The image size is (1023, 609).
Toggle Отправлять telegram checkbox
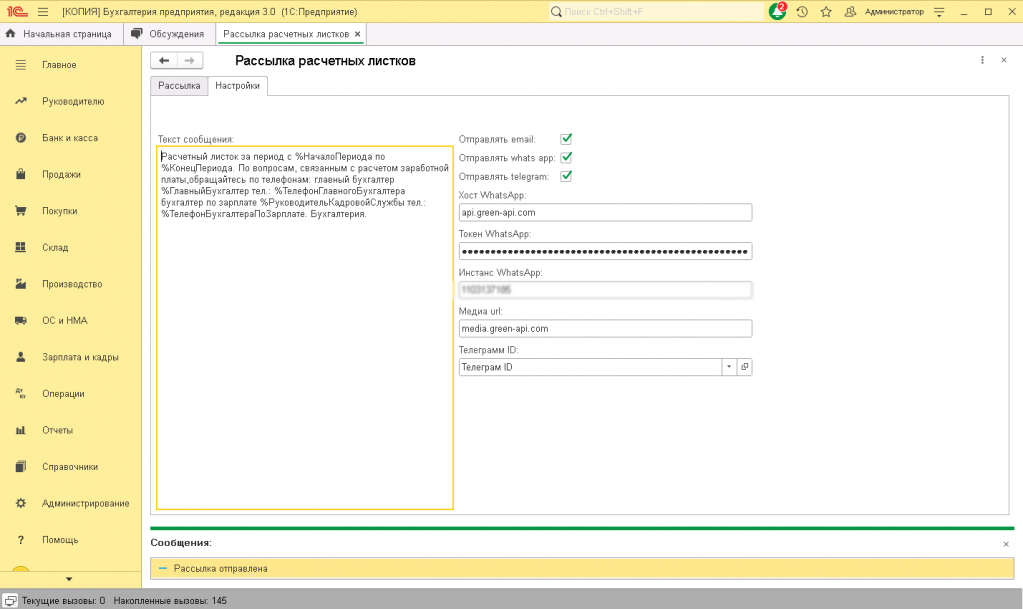click(x=566, y=176)
